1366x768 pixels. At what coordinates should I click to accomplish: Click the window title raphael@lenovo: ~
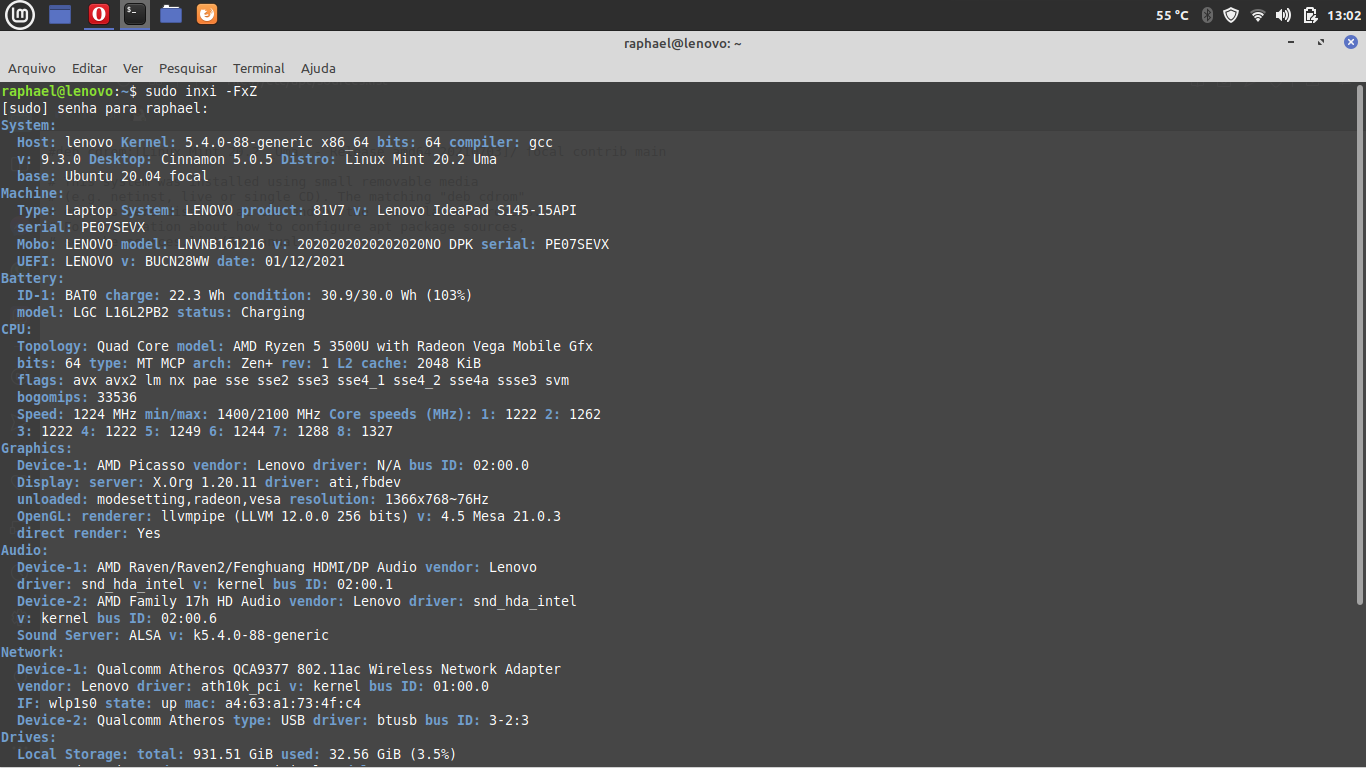(683, 43)
